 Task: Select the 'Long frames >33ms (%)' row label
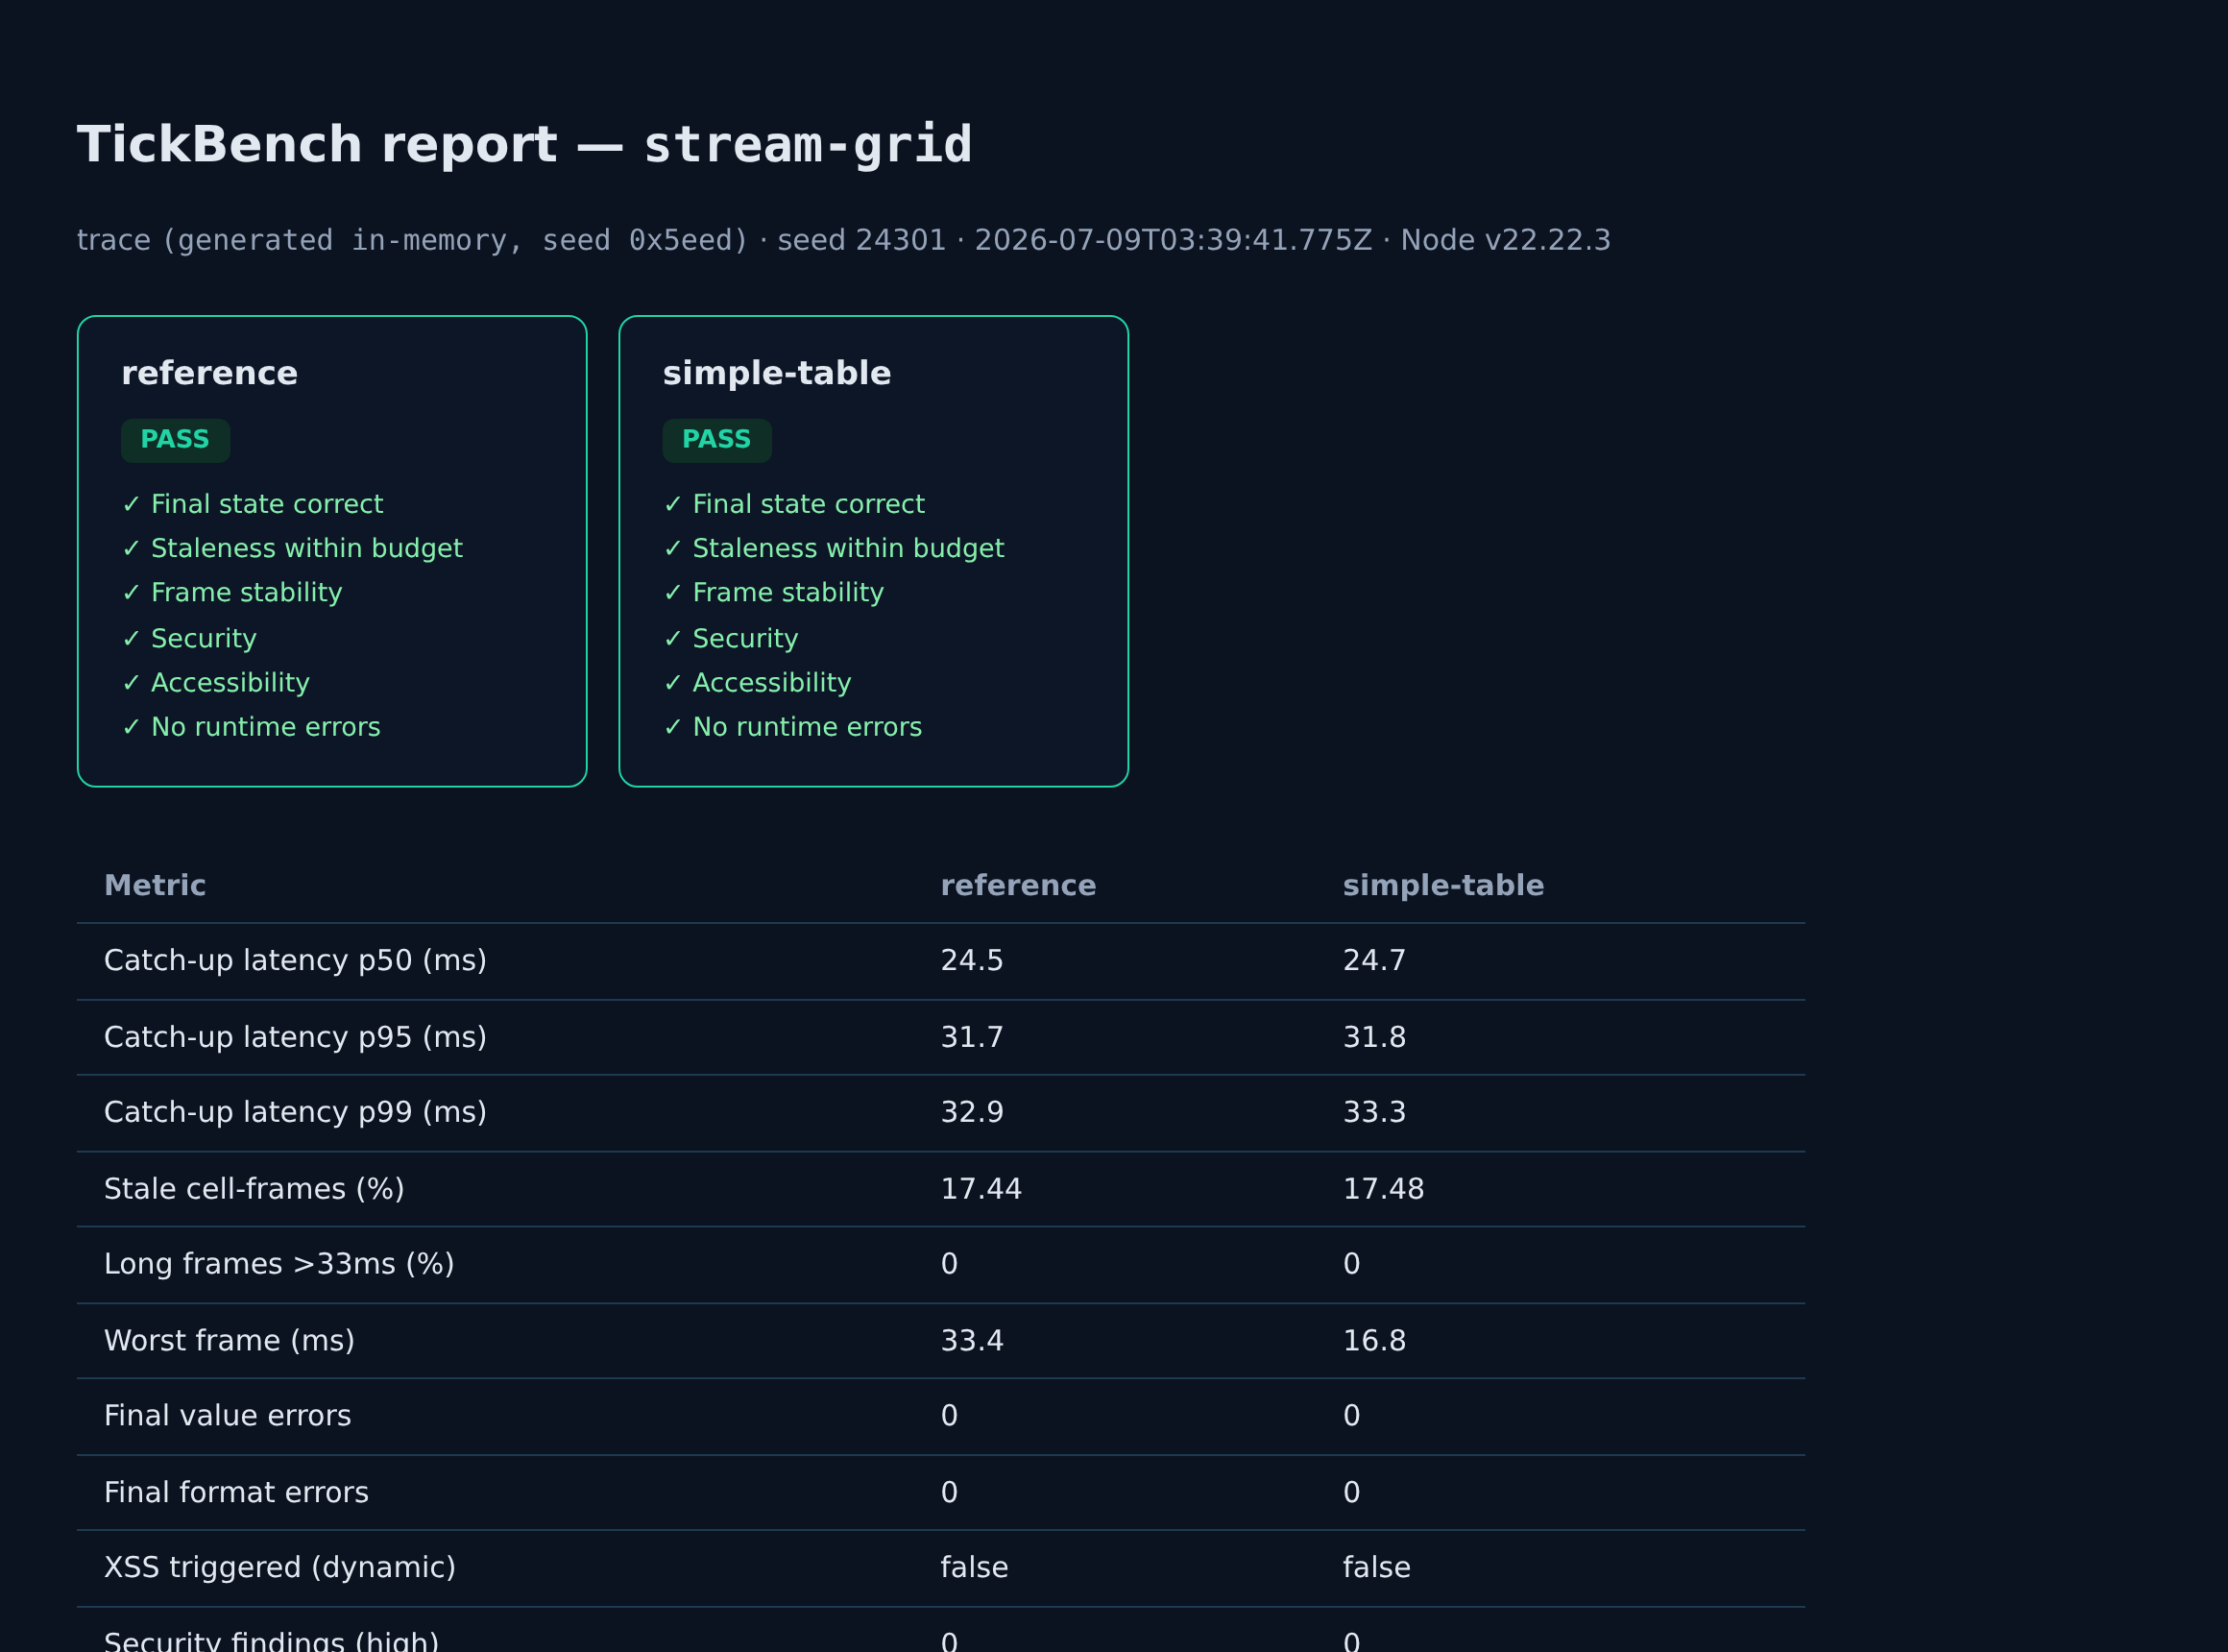(x=279, y=1264)
